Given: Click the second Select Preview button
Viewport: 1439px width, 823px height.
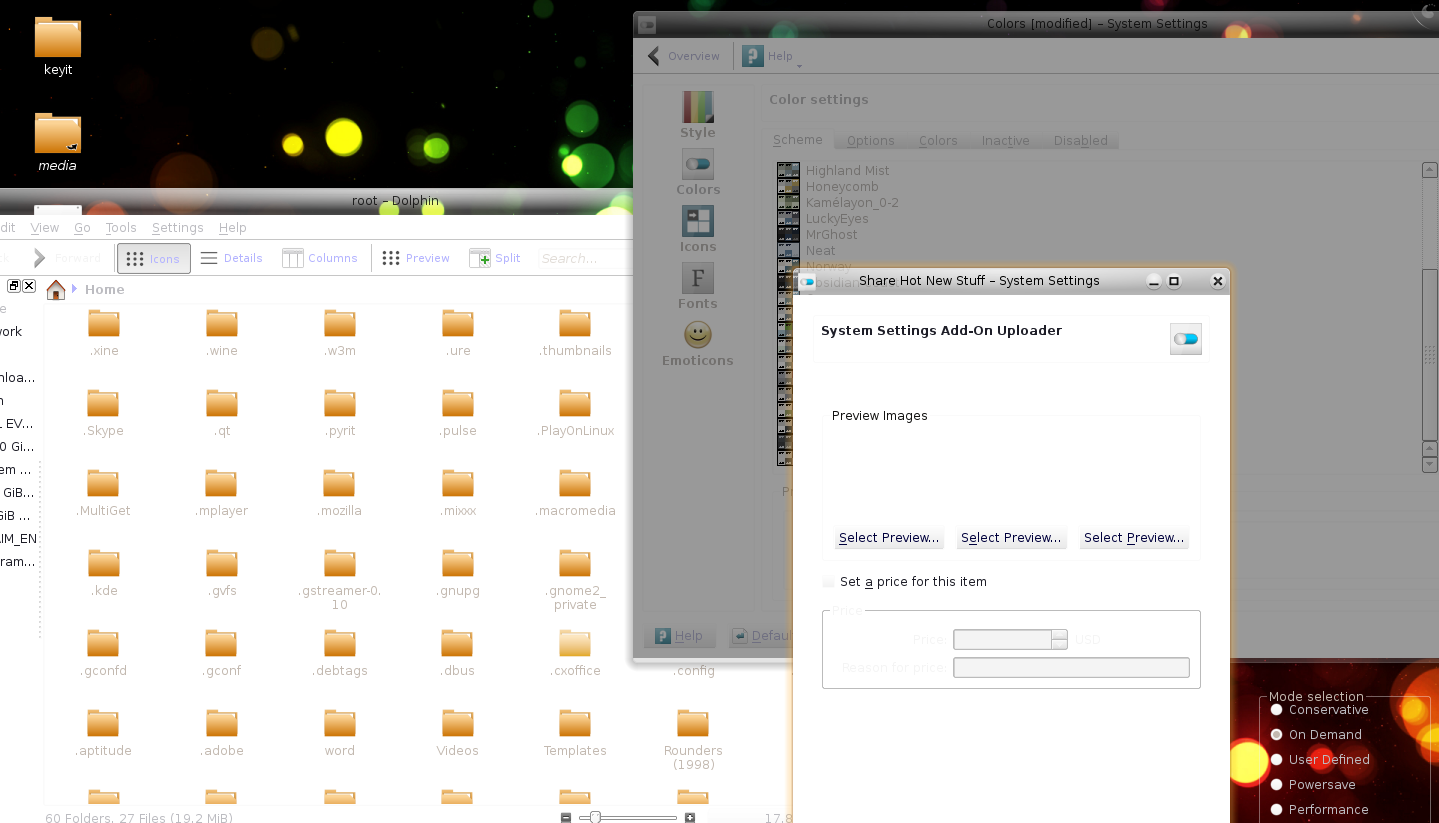Looking at the screenshot, I should 1011,538.
